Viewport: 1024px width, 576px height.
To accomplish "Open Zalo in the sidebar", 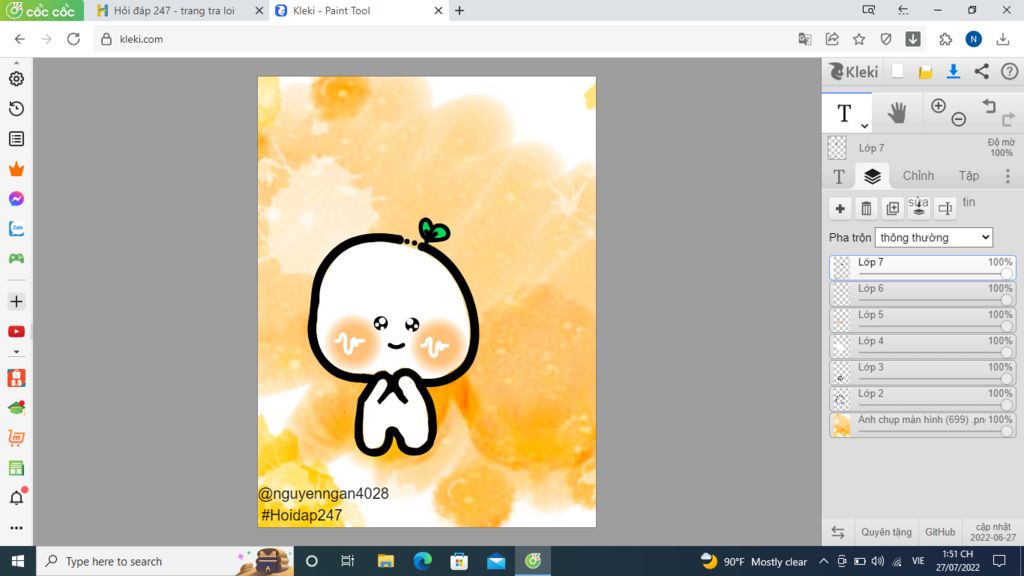I will [x=16, y=229].
